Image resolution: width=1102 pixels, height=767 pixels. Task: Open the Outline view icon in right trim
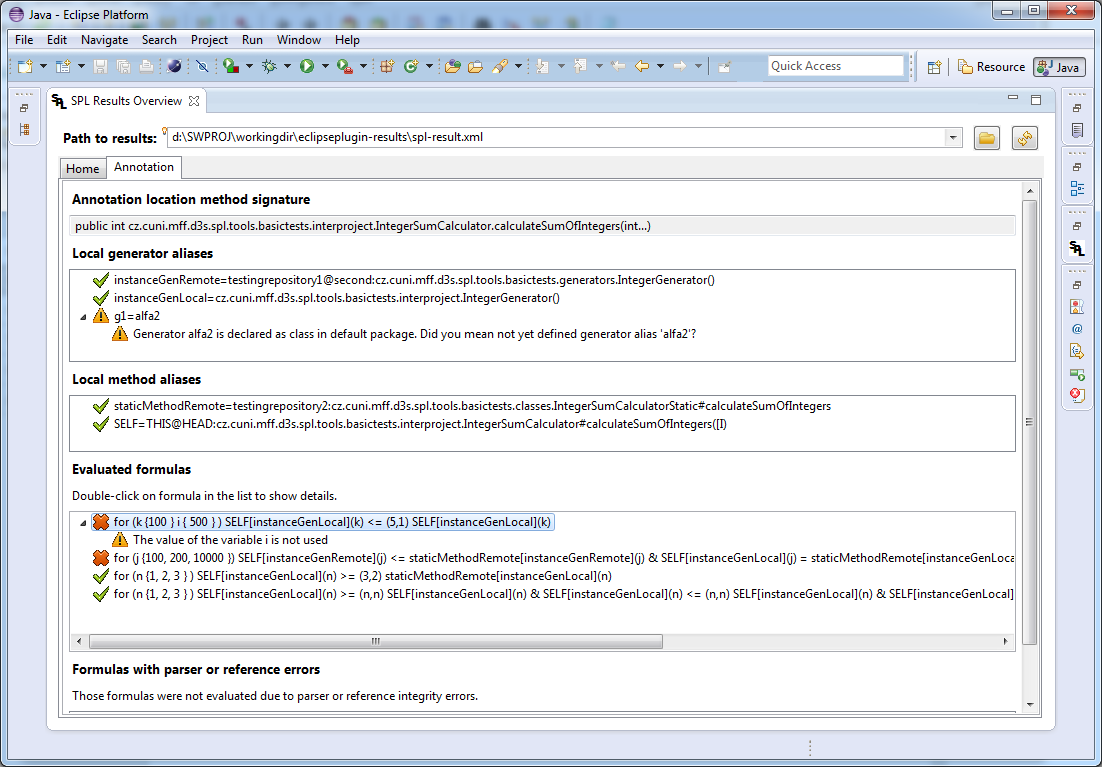pyautogui.click(x=1077, y=188)
